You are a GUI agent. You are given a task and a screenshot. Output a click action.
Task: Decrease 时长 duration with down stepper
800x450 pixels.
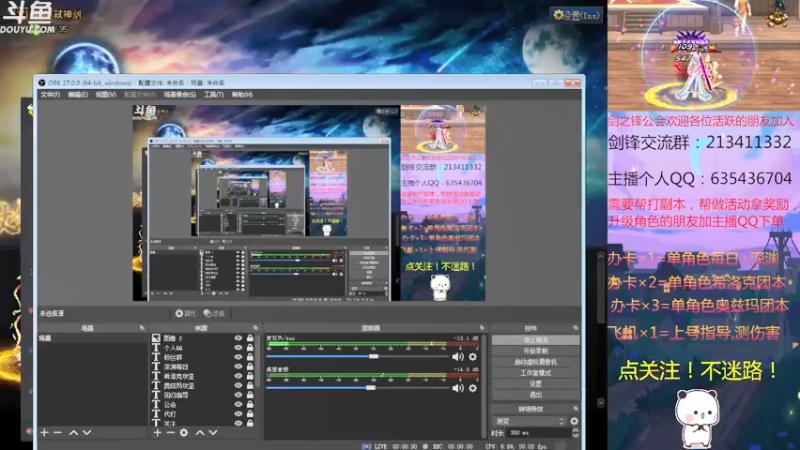click(576, 435)
